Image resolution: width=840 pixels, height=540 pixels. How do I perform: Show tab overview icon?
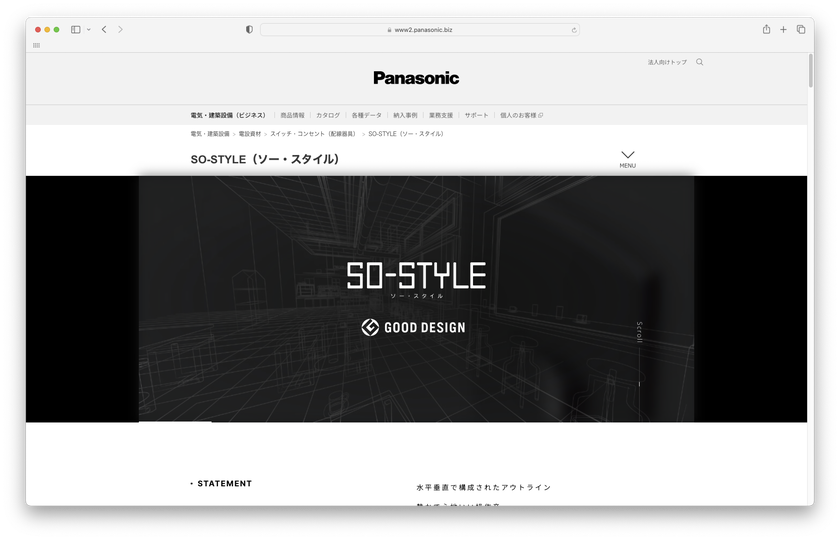click(801, 29)
